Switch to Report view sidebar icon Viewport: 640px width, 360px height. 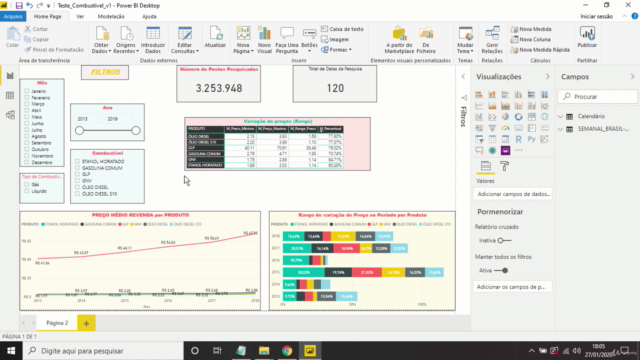click(x=10, y=76)
